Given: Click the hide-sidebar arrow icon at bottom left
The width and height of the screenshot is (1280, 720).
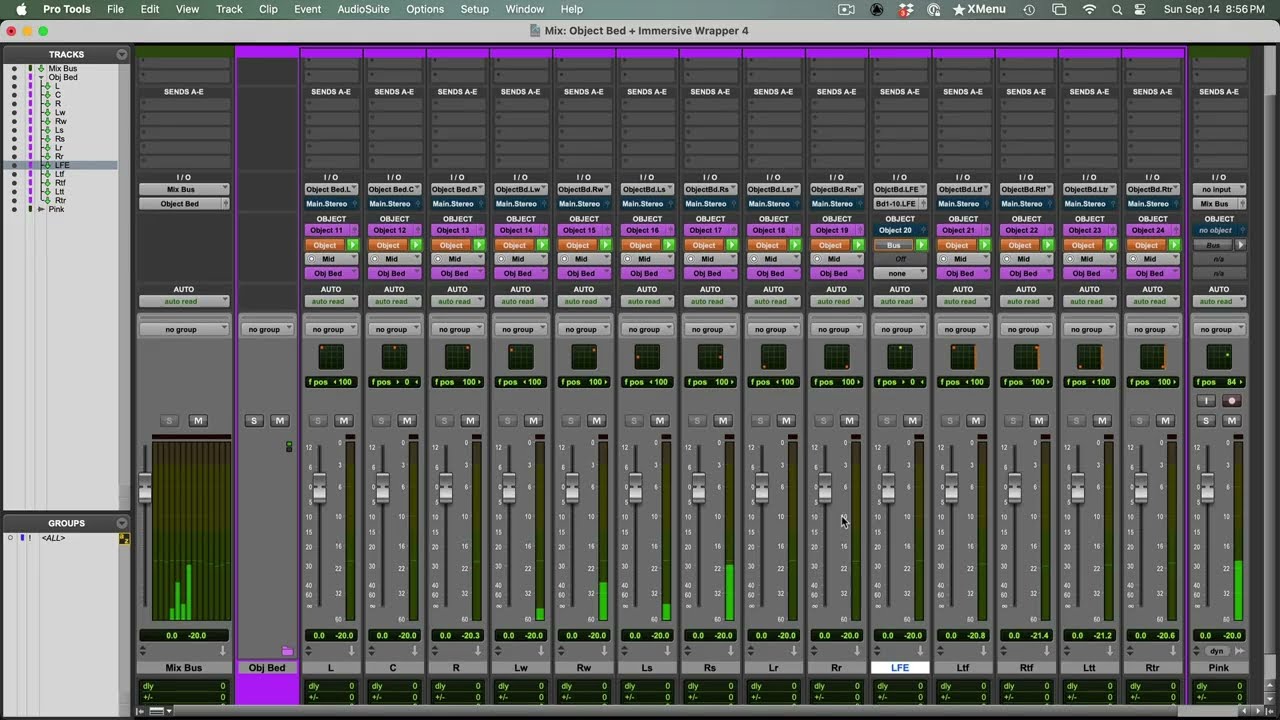Looking at the screenshot, I should click(141, 711).
